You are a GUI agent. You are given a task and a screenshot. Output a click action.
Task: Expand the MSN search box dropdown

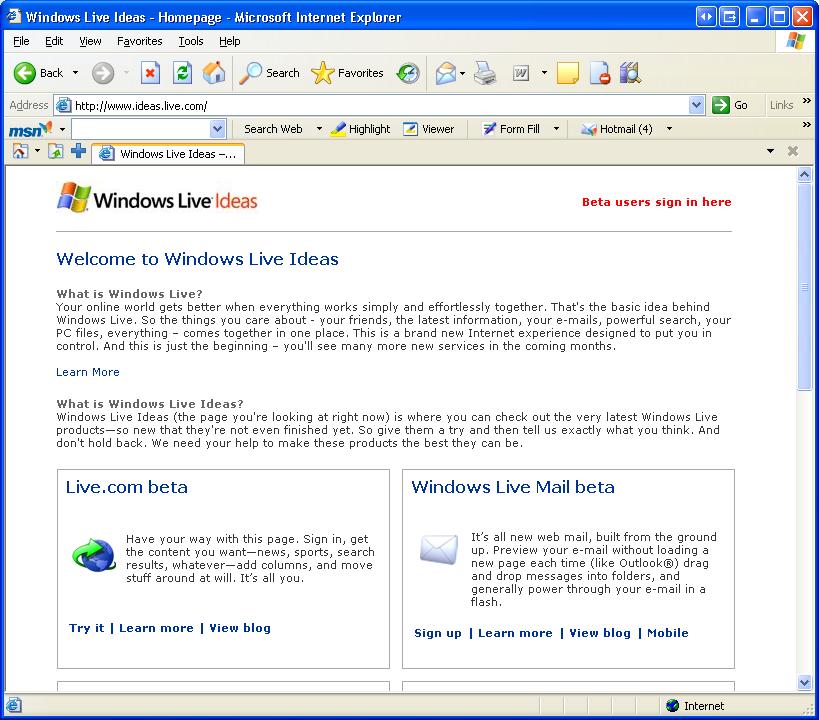click(x=217, y=129)
